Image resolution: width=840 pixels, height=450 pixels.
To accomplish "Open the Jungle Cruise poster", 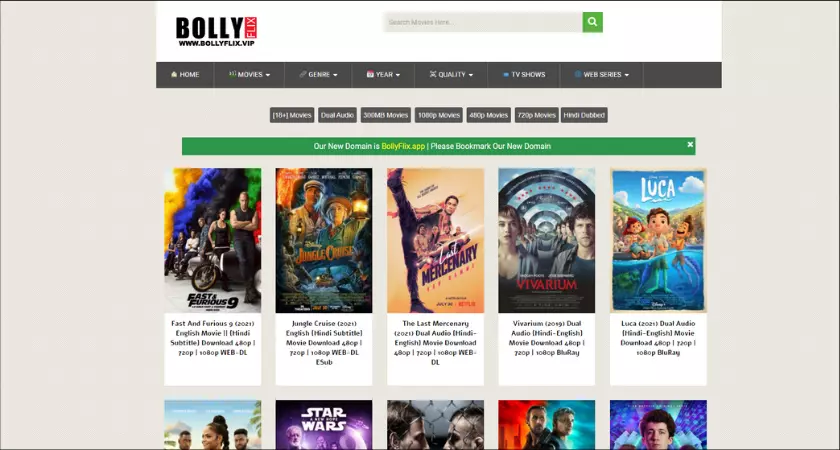I will click(x=324, y=241).
